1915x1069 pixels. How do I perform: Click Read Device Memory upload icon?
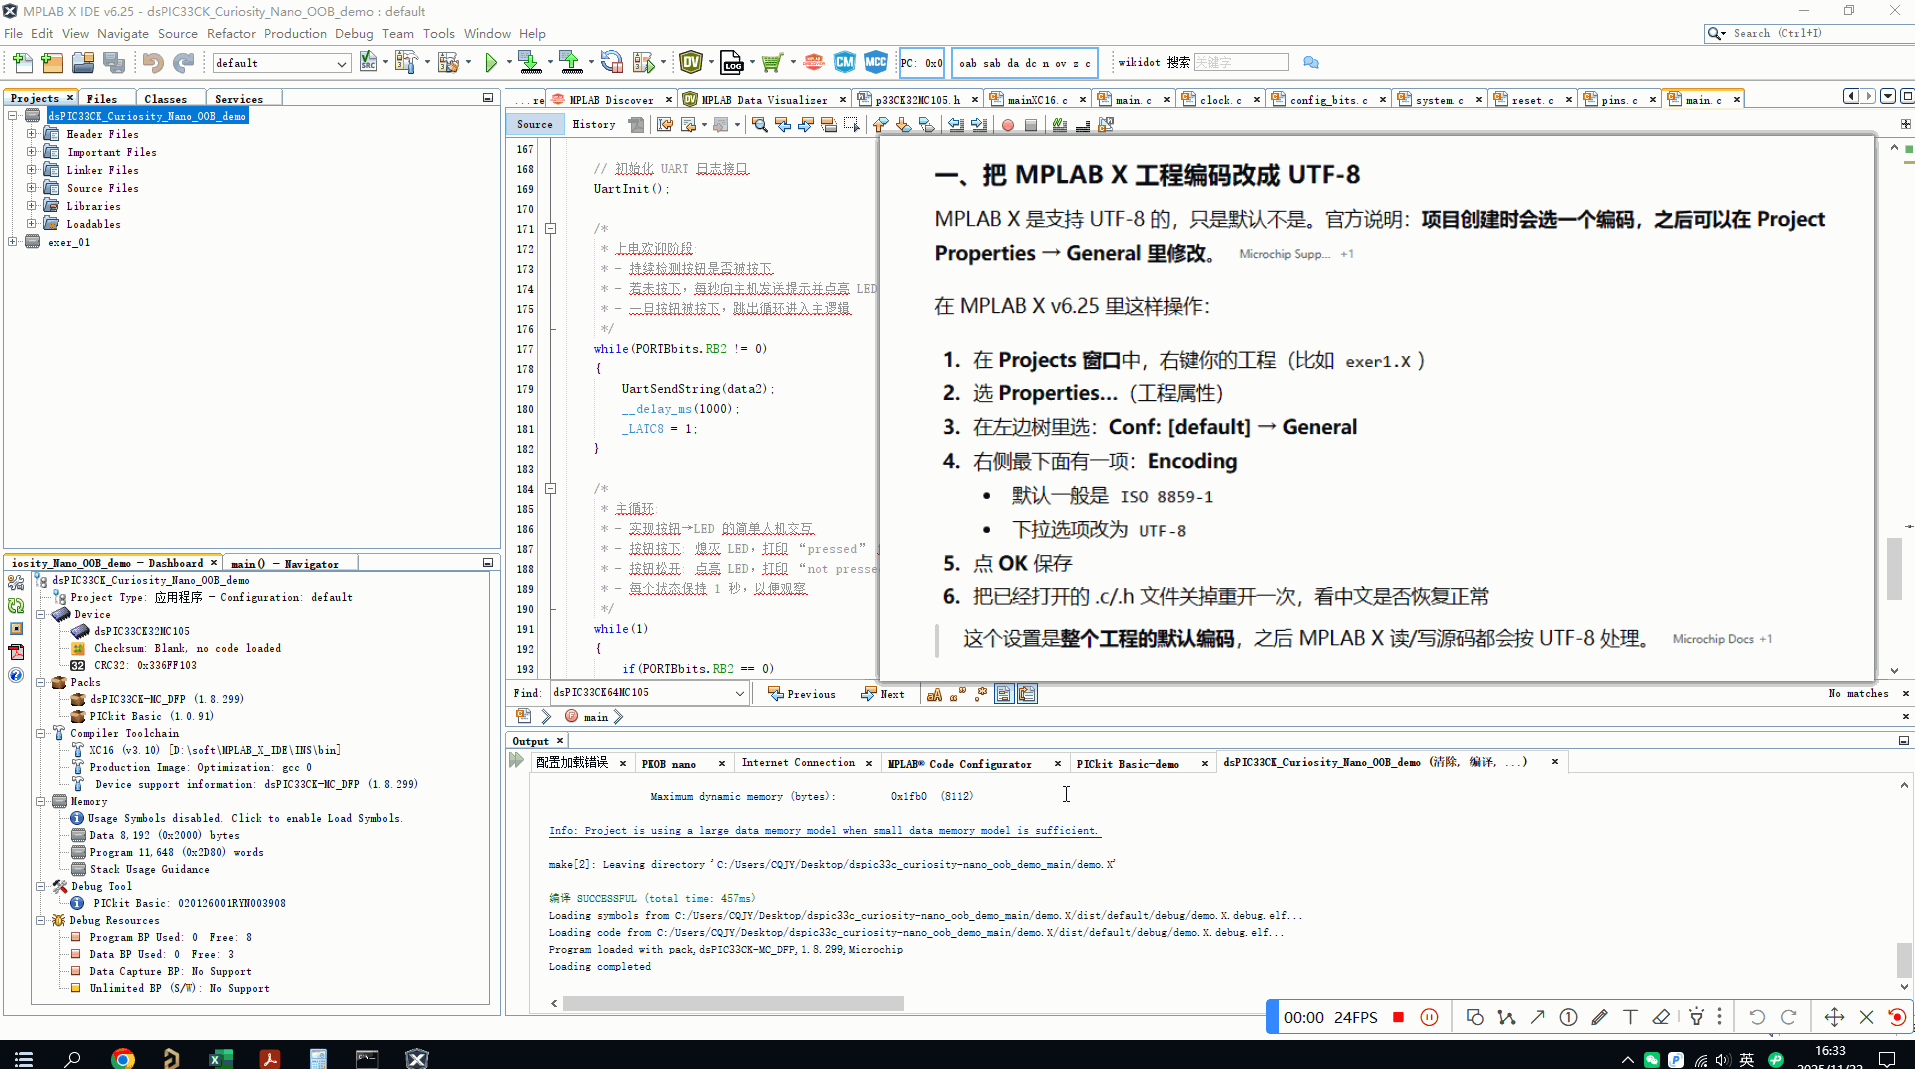click(571, 63)
